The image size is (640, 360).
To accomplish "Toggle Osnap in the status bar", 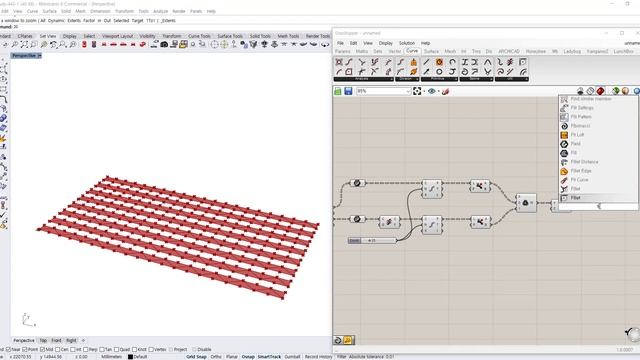I will [x=248, y=357].
